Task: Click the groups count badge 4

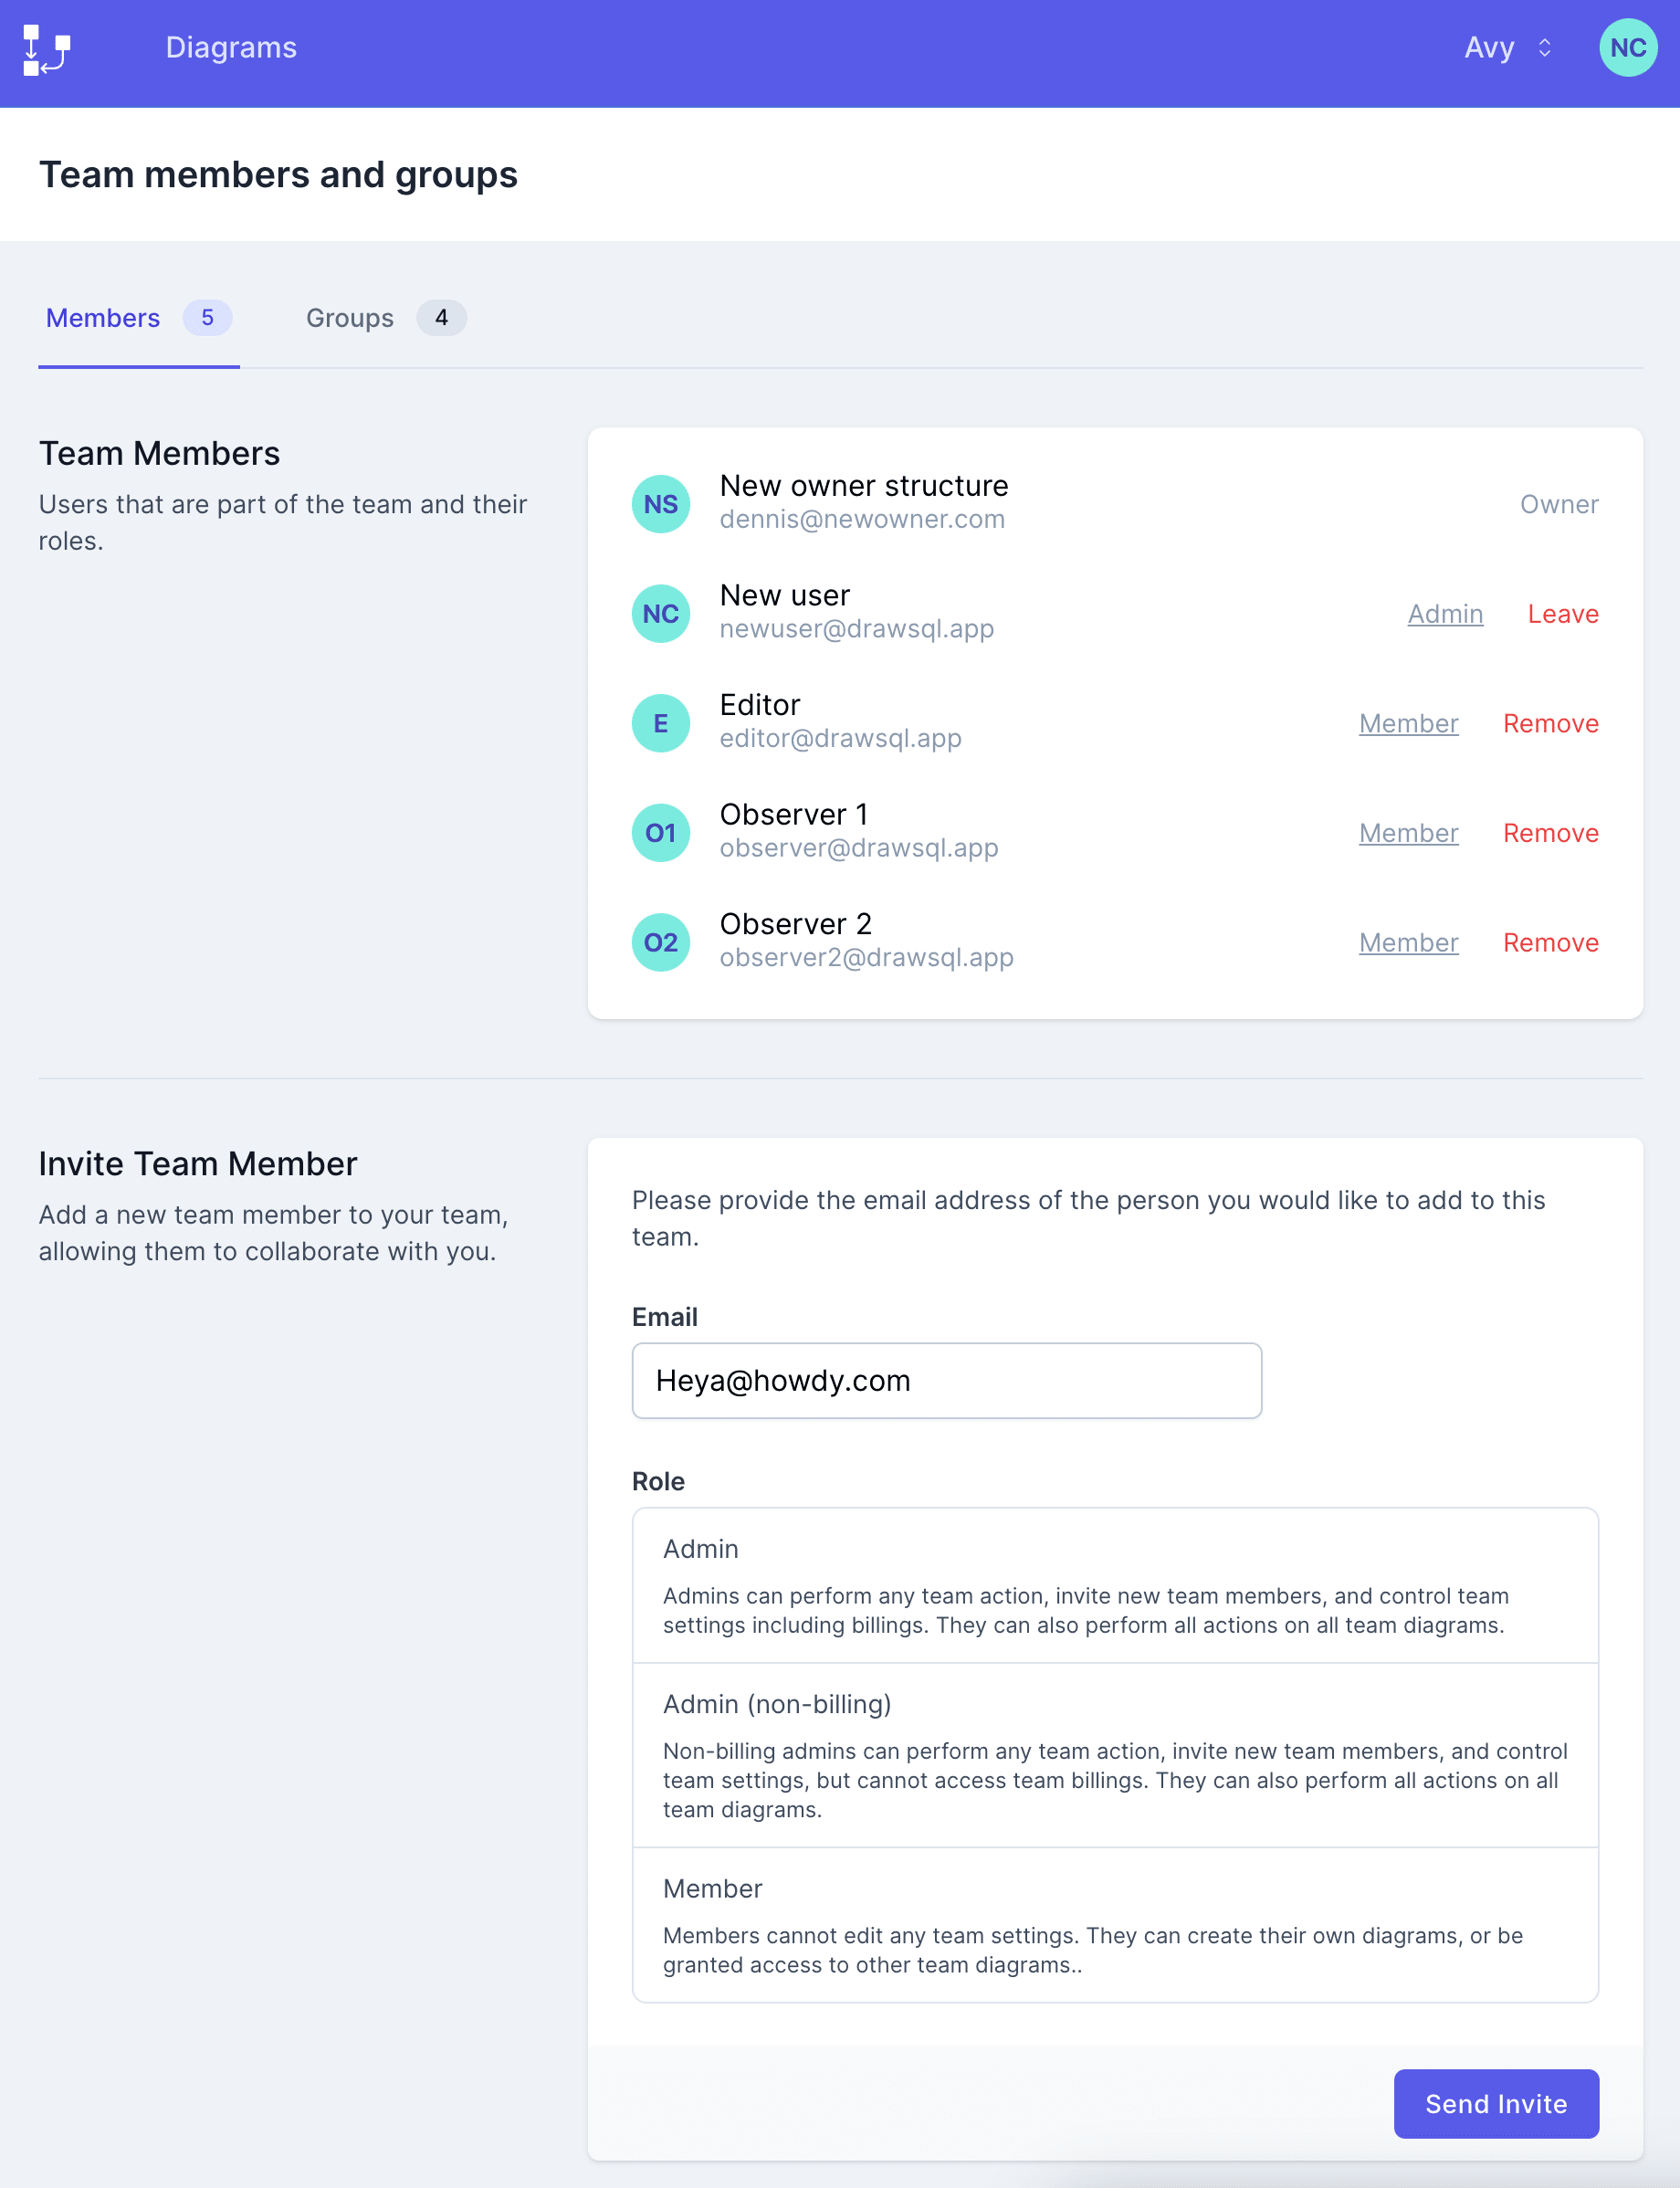Action: click(441, 318)
